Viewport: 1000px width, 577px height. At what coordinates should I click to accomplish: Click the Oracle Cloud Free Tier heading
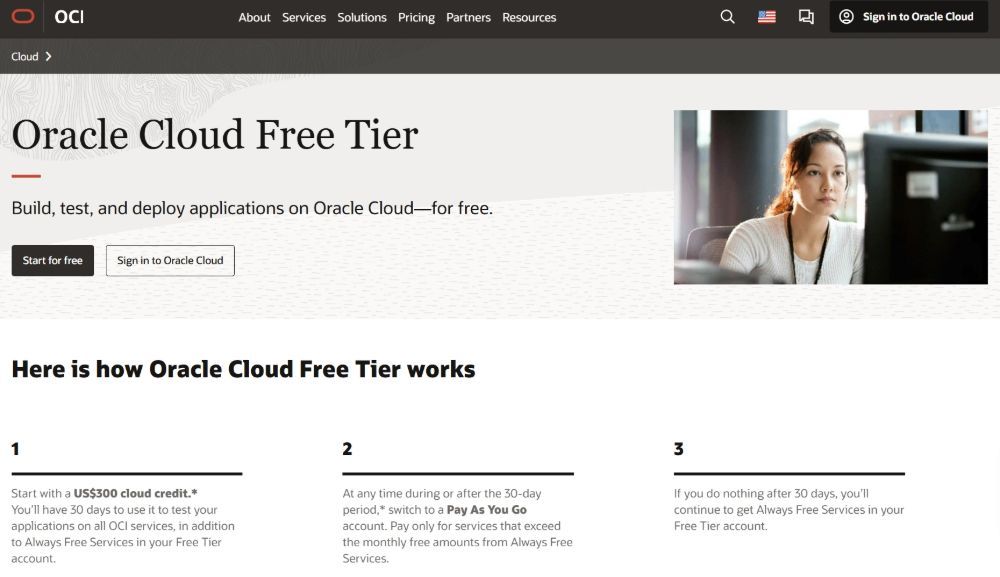tap(215, 135)
